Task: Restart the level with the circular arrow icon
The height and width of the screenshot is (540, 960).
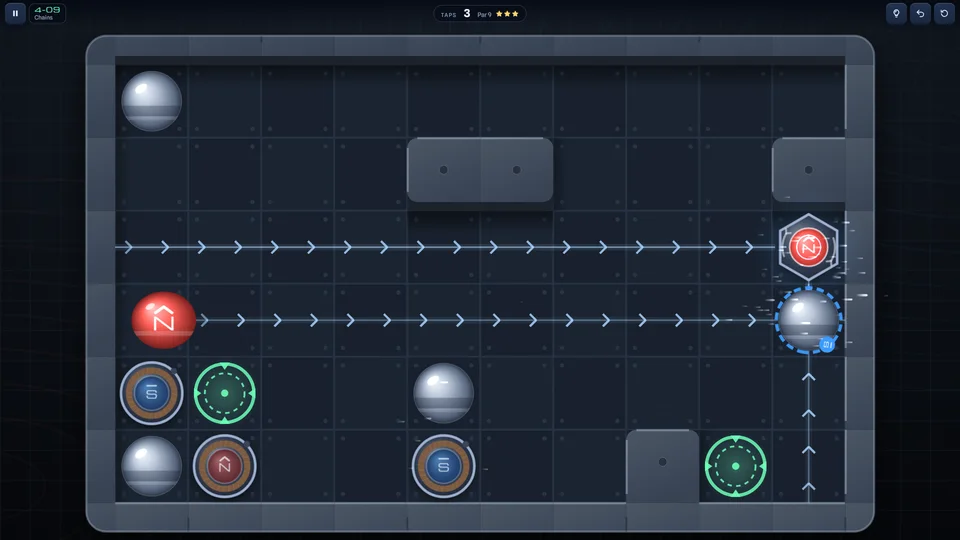Action: pos(944,13)
